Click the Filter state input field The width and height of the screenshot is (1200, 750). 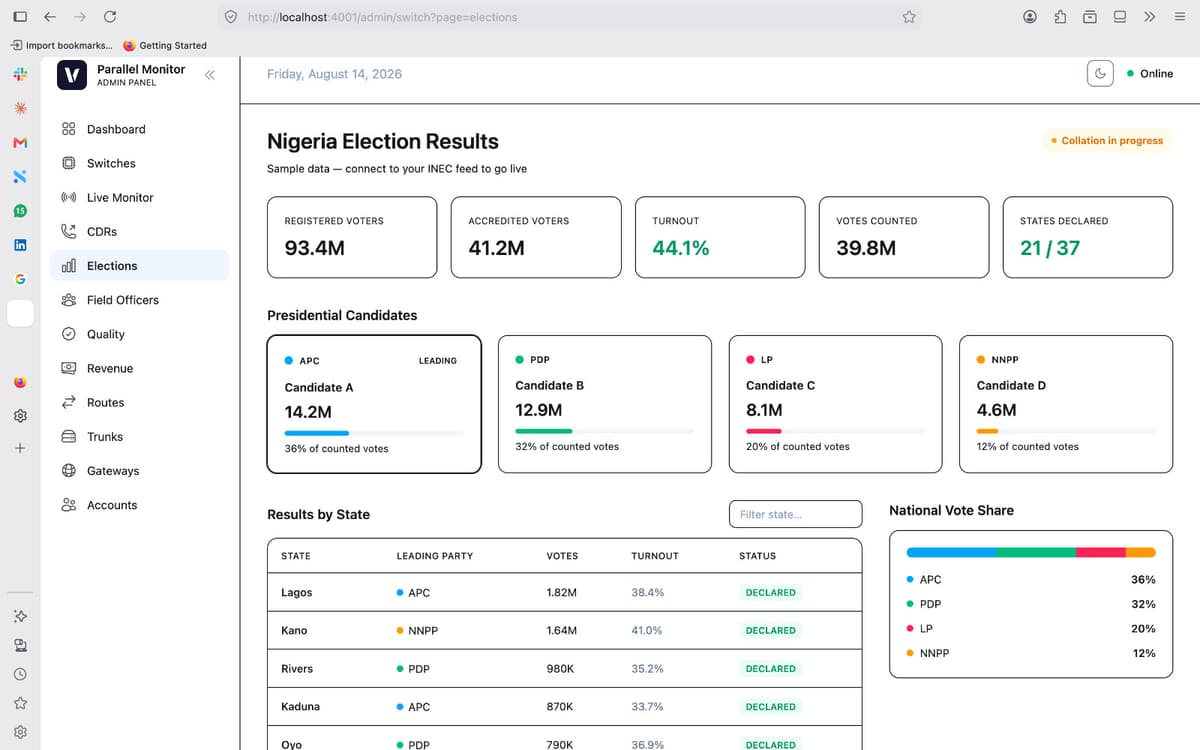point(795,514)
